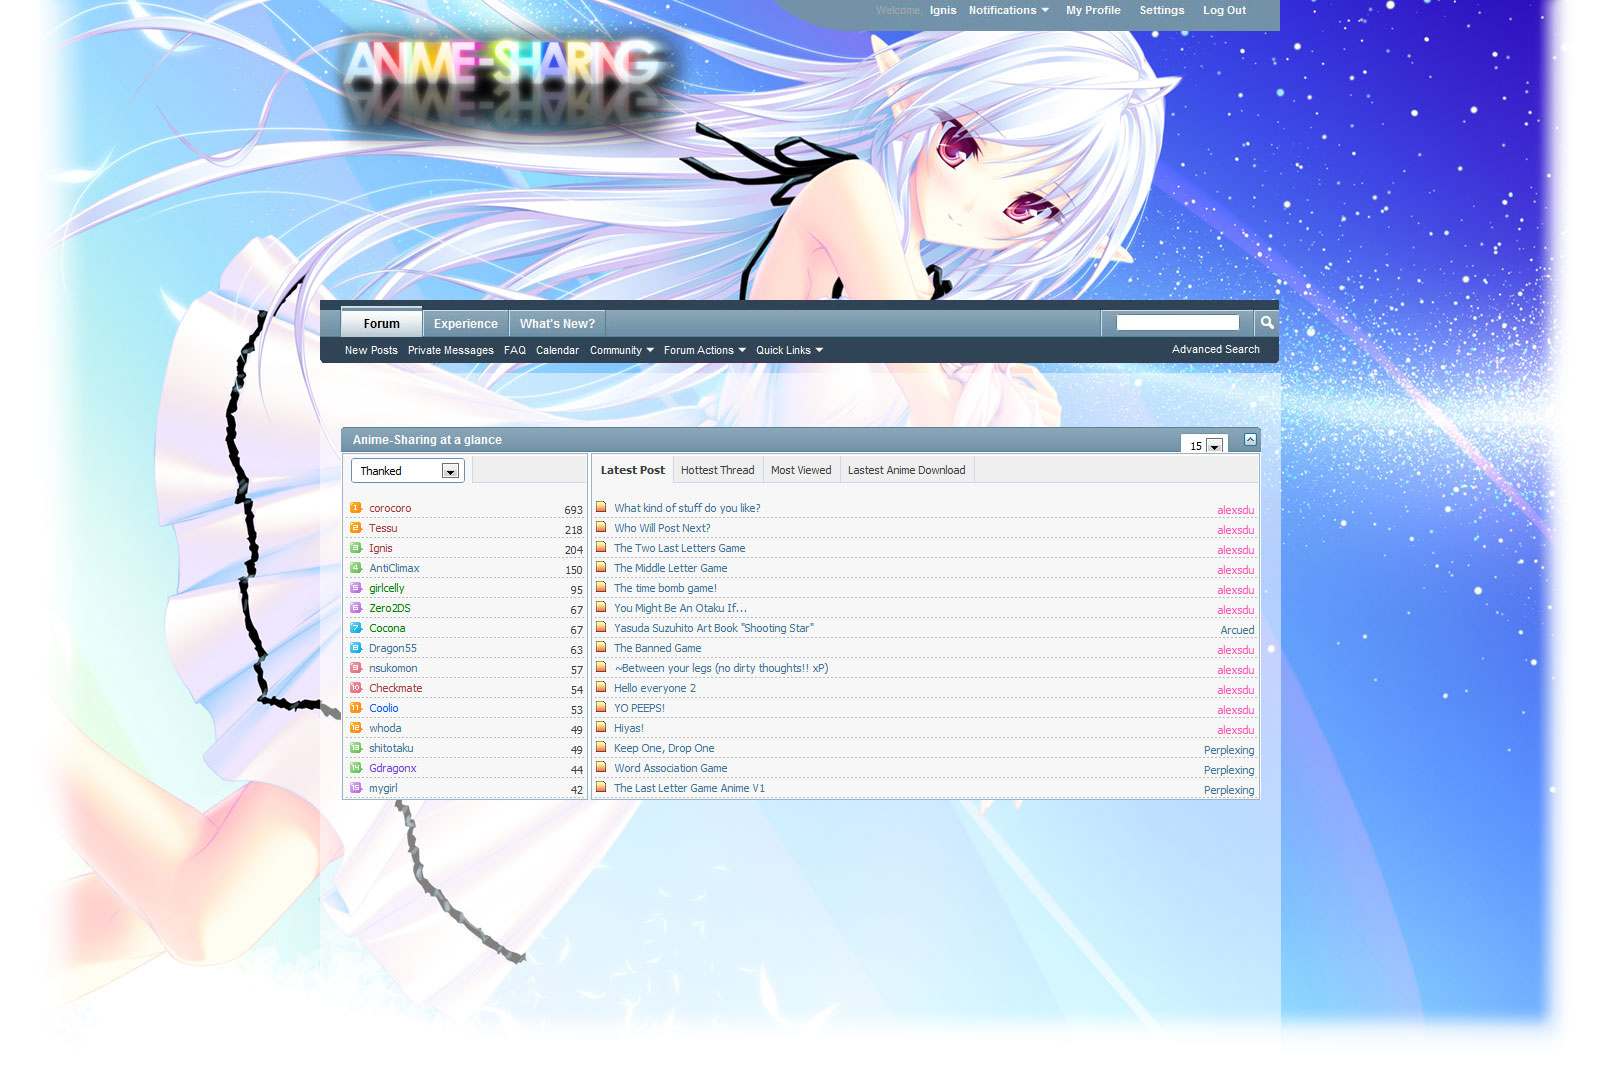Click the rank 8 badge next to Dragon55
This screenshot has width=1600, height=1082.
coord(355,648)
